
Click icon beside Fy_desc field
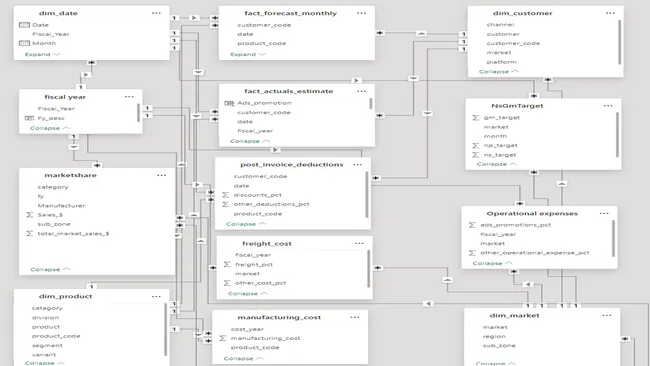pos(29,118)
